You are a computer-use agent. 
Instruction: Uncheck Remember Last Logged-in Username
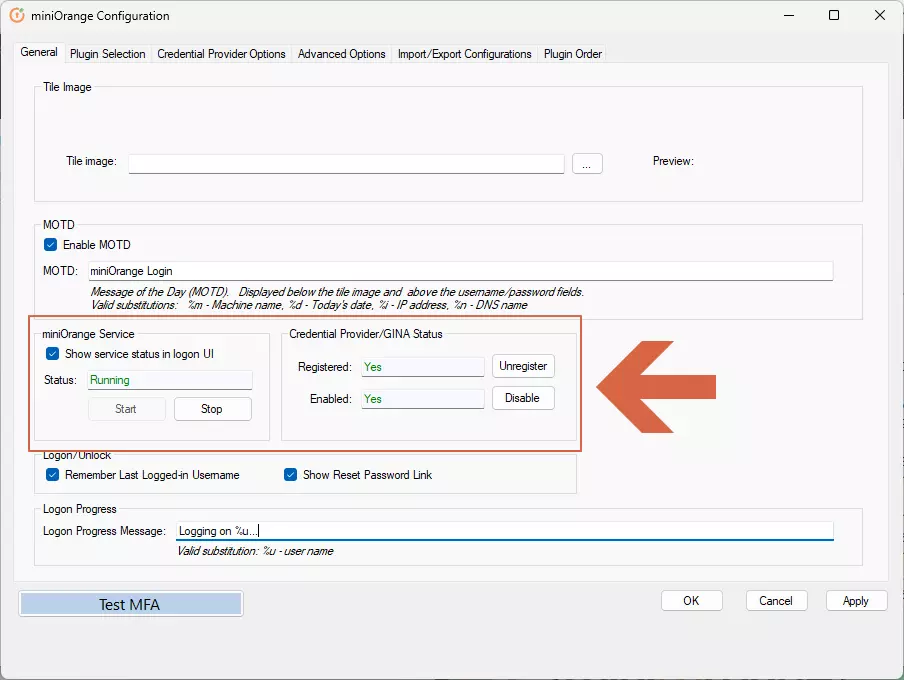(50, 475)
